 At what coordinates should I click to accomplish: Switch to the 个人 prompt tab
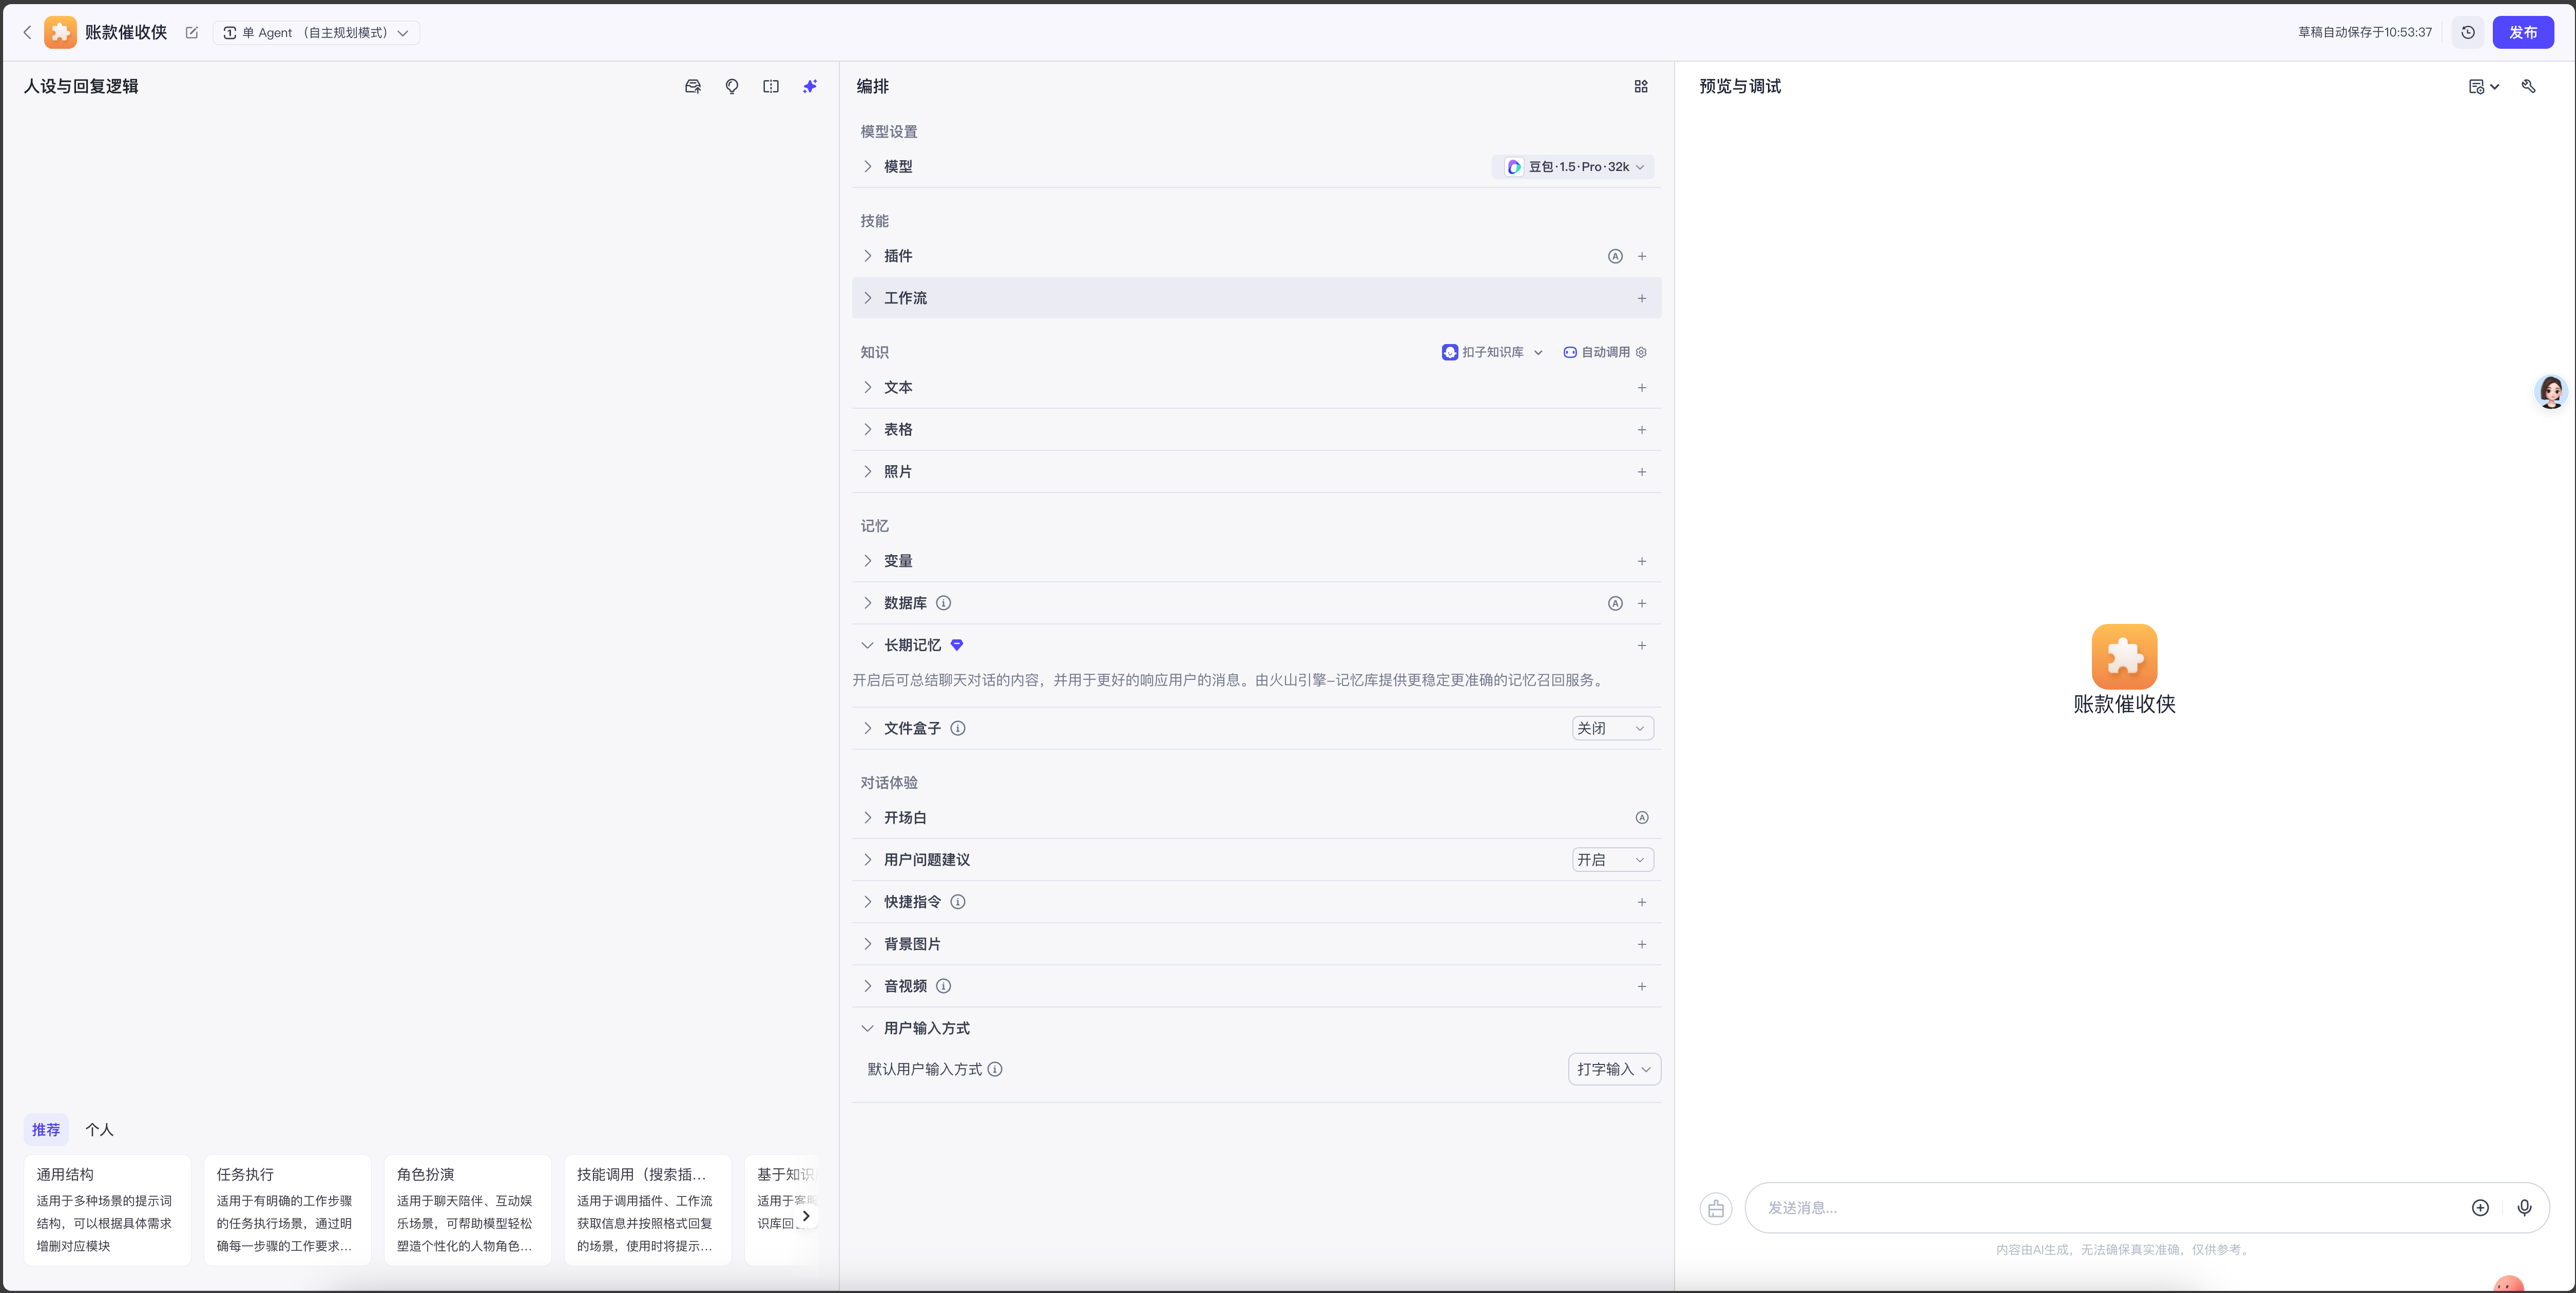(x=99, y=1130)
